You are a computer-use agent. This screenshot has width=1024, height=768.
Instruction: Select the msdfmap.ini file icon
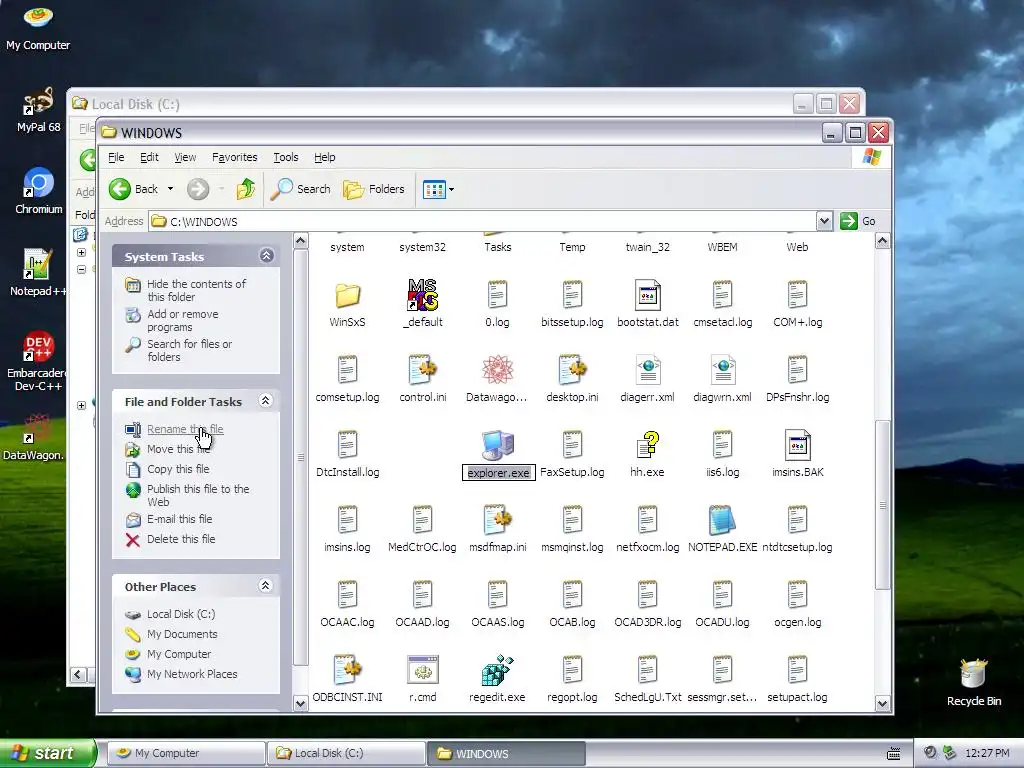click(x=497, y=520)
